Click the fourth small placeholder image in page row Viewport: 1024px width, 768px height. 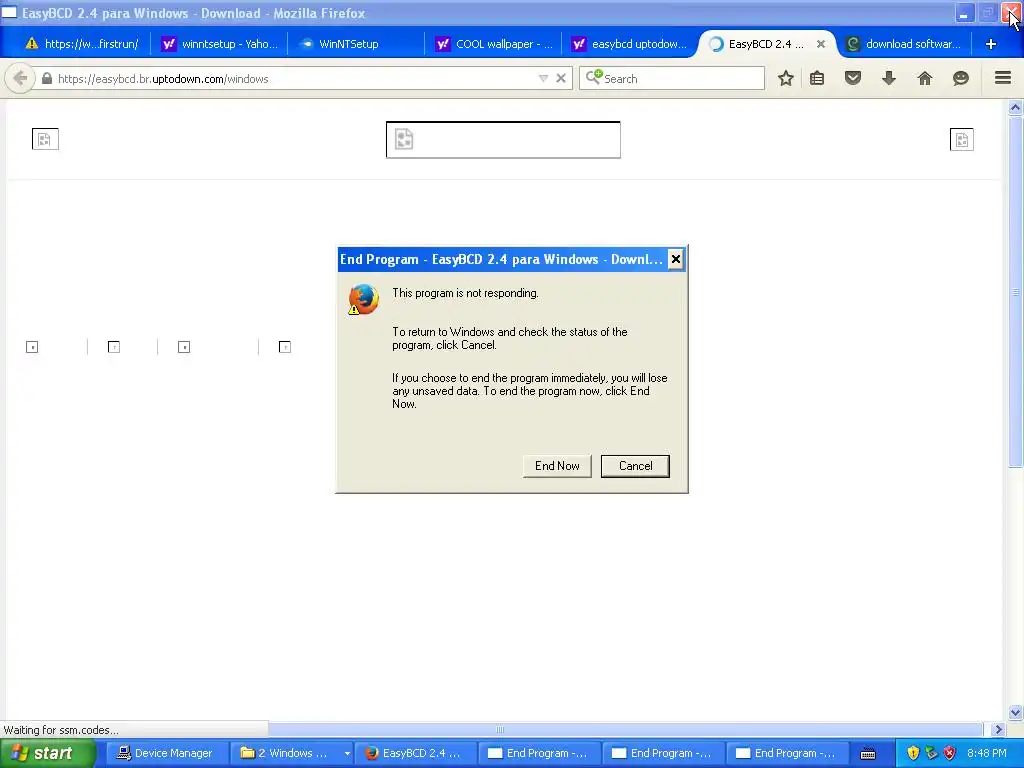click(285, 347)
